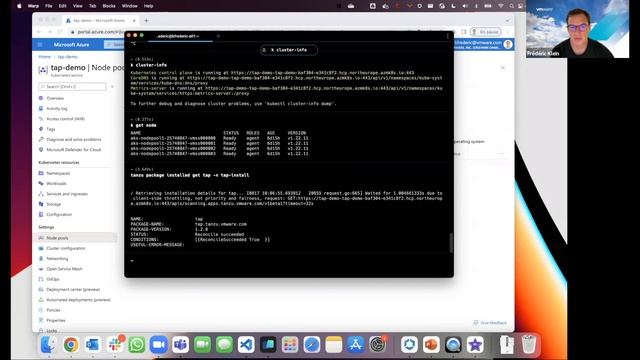Focus the Azure resource menu search box
The height and width of the screenshot is (360, 640).
tap(72, 87)
